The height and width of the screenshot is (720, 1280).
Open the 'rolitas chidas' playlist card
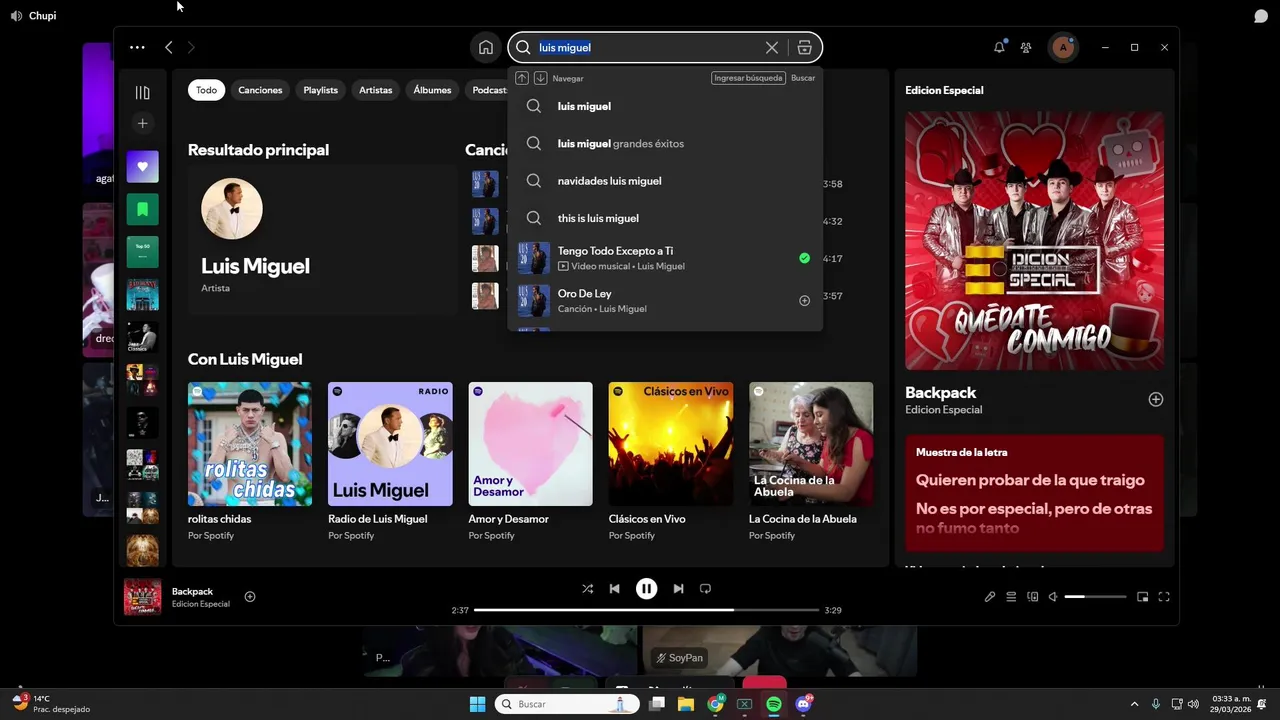pos(250,462)
